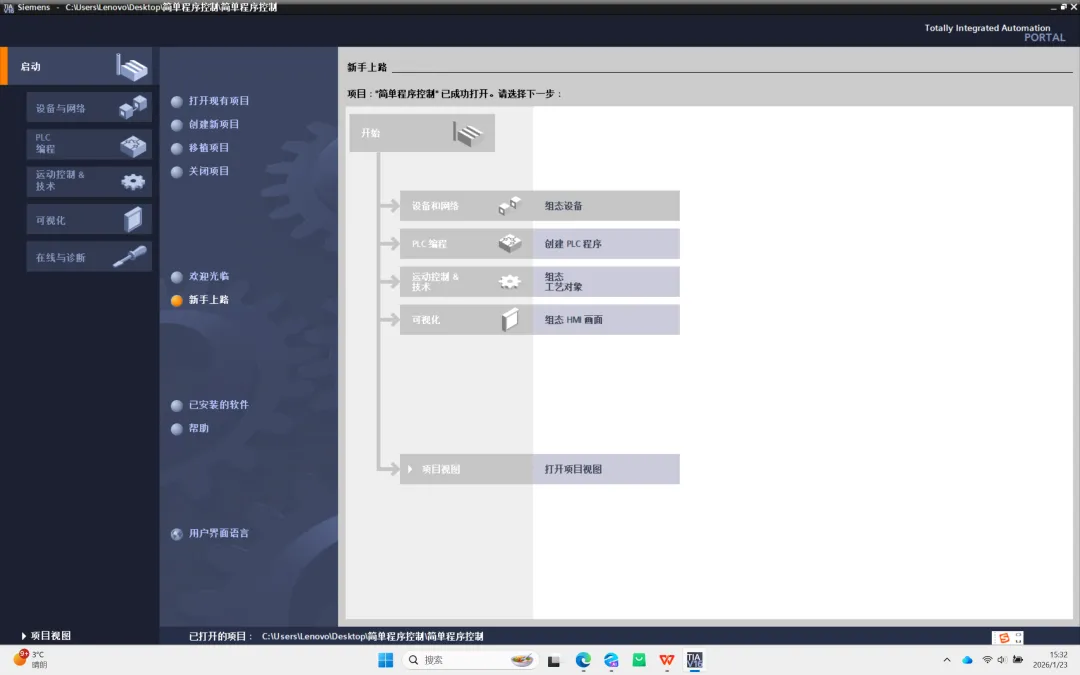The width and height of the screenshot is (1080, 675).
Task: Open the second Edge-style browser icon
Action: [x=611, y=660]
